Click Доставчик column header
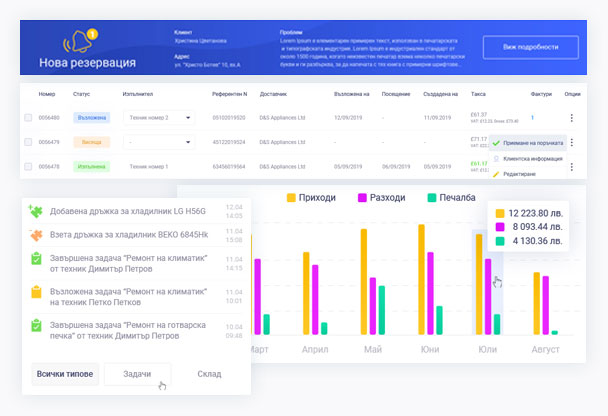Screen dimensions: 608x416 click(x=273, y=94)
